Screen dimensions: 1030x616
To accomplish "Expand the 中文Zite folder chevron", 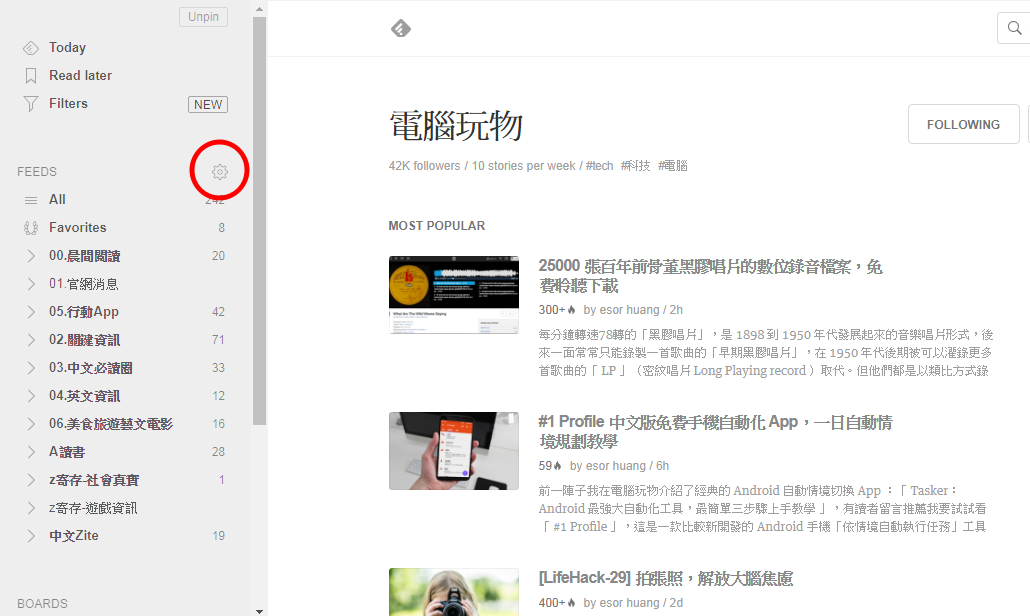I will tap(31, 536).
